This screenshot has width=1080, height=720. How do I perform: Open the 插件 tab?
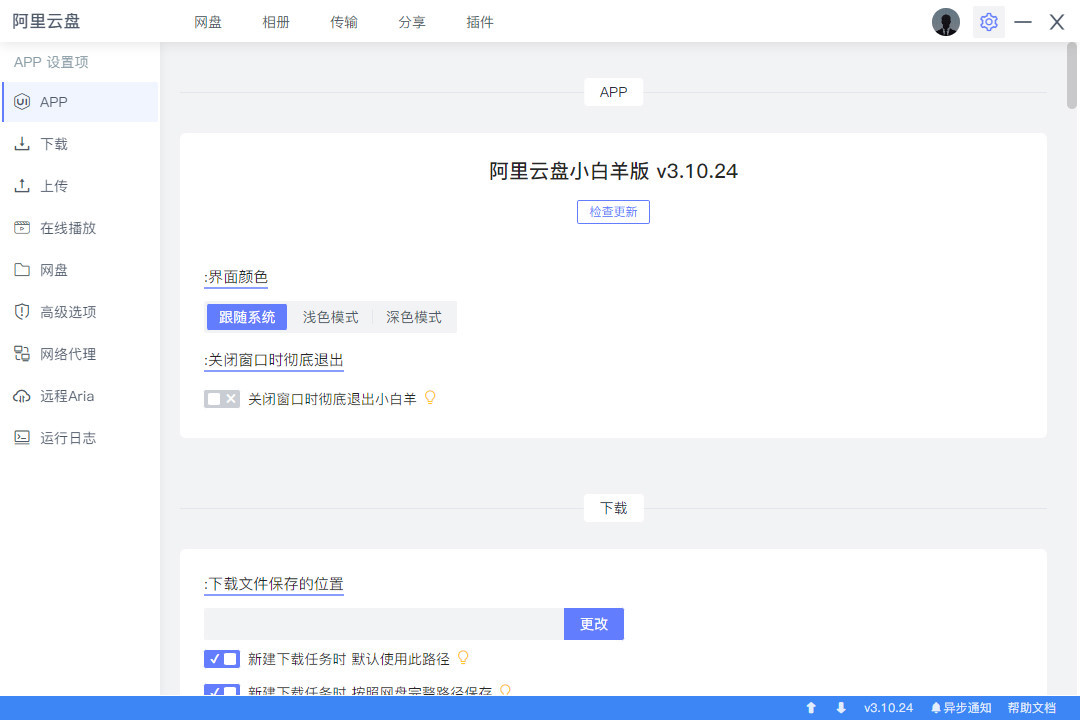(x=480, y=22)
